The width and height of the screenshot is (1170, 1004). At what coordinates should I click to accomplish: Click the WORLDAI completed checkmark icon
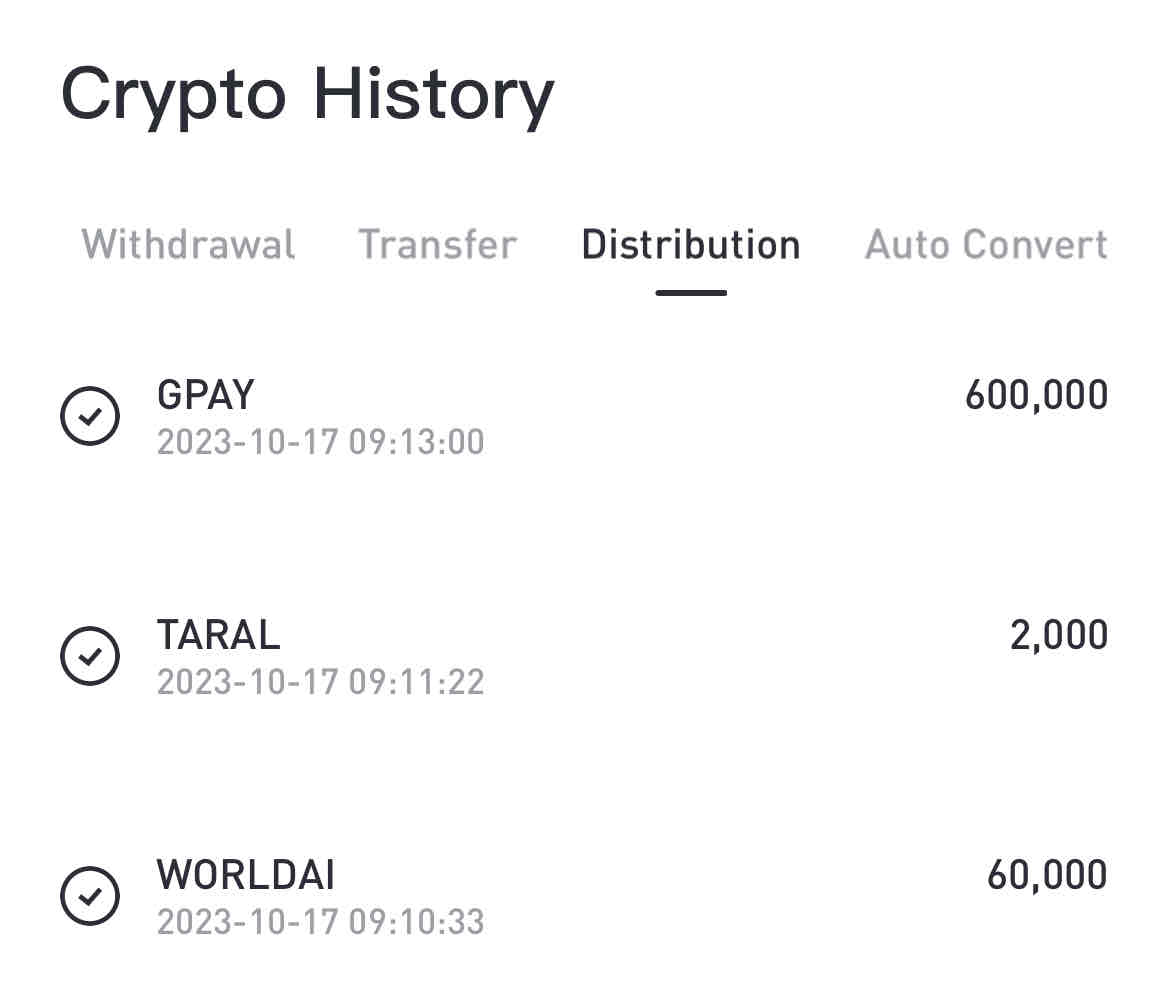point(90,896)
